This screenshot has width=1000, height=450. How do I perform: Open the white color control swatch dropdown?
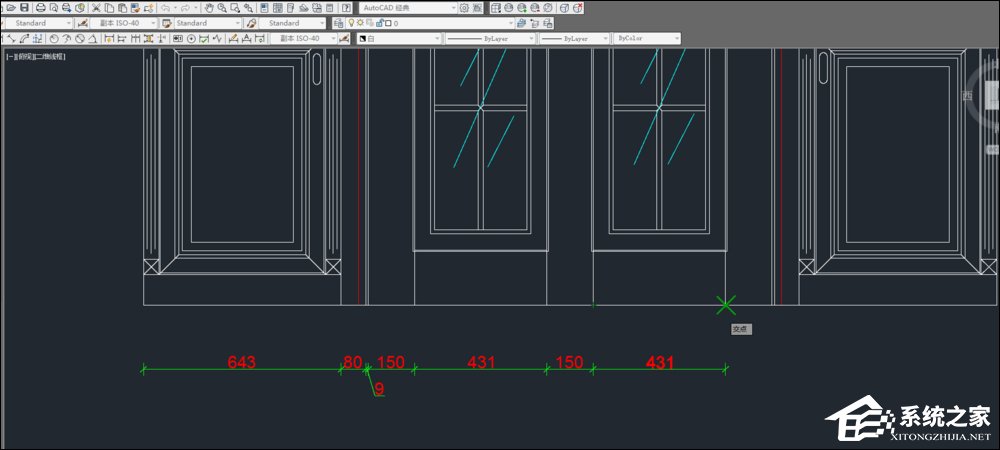point(398,38)
